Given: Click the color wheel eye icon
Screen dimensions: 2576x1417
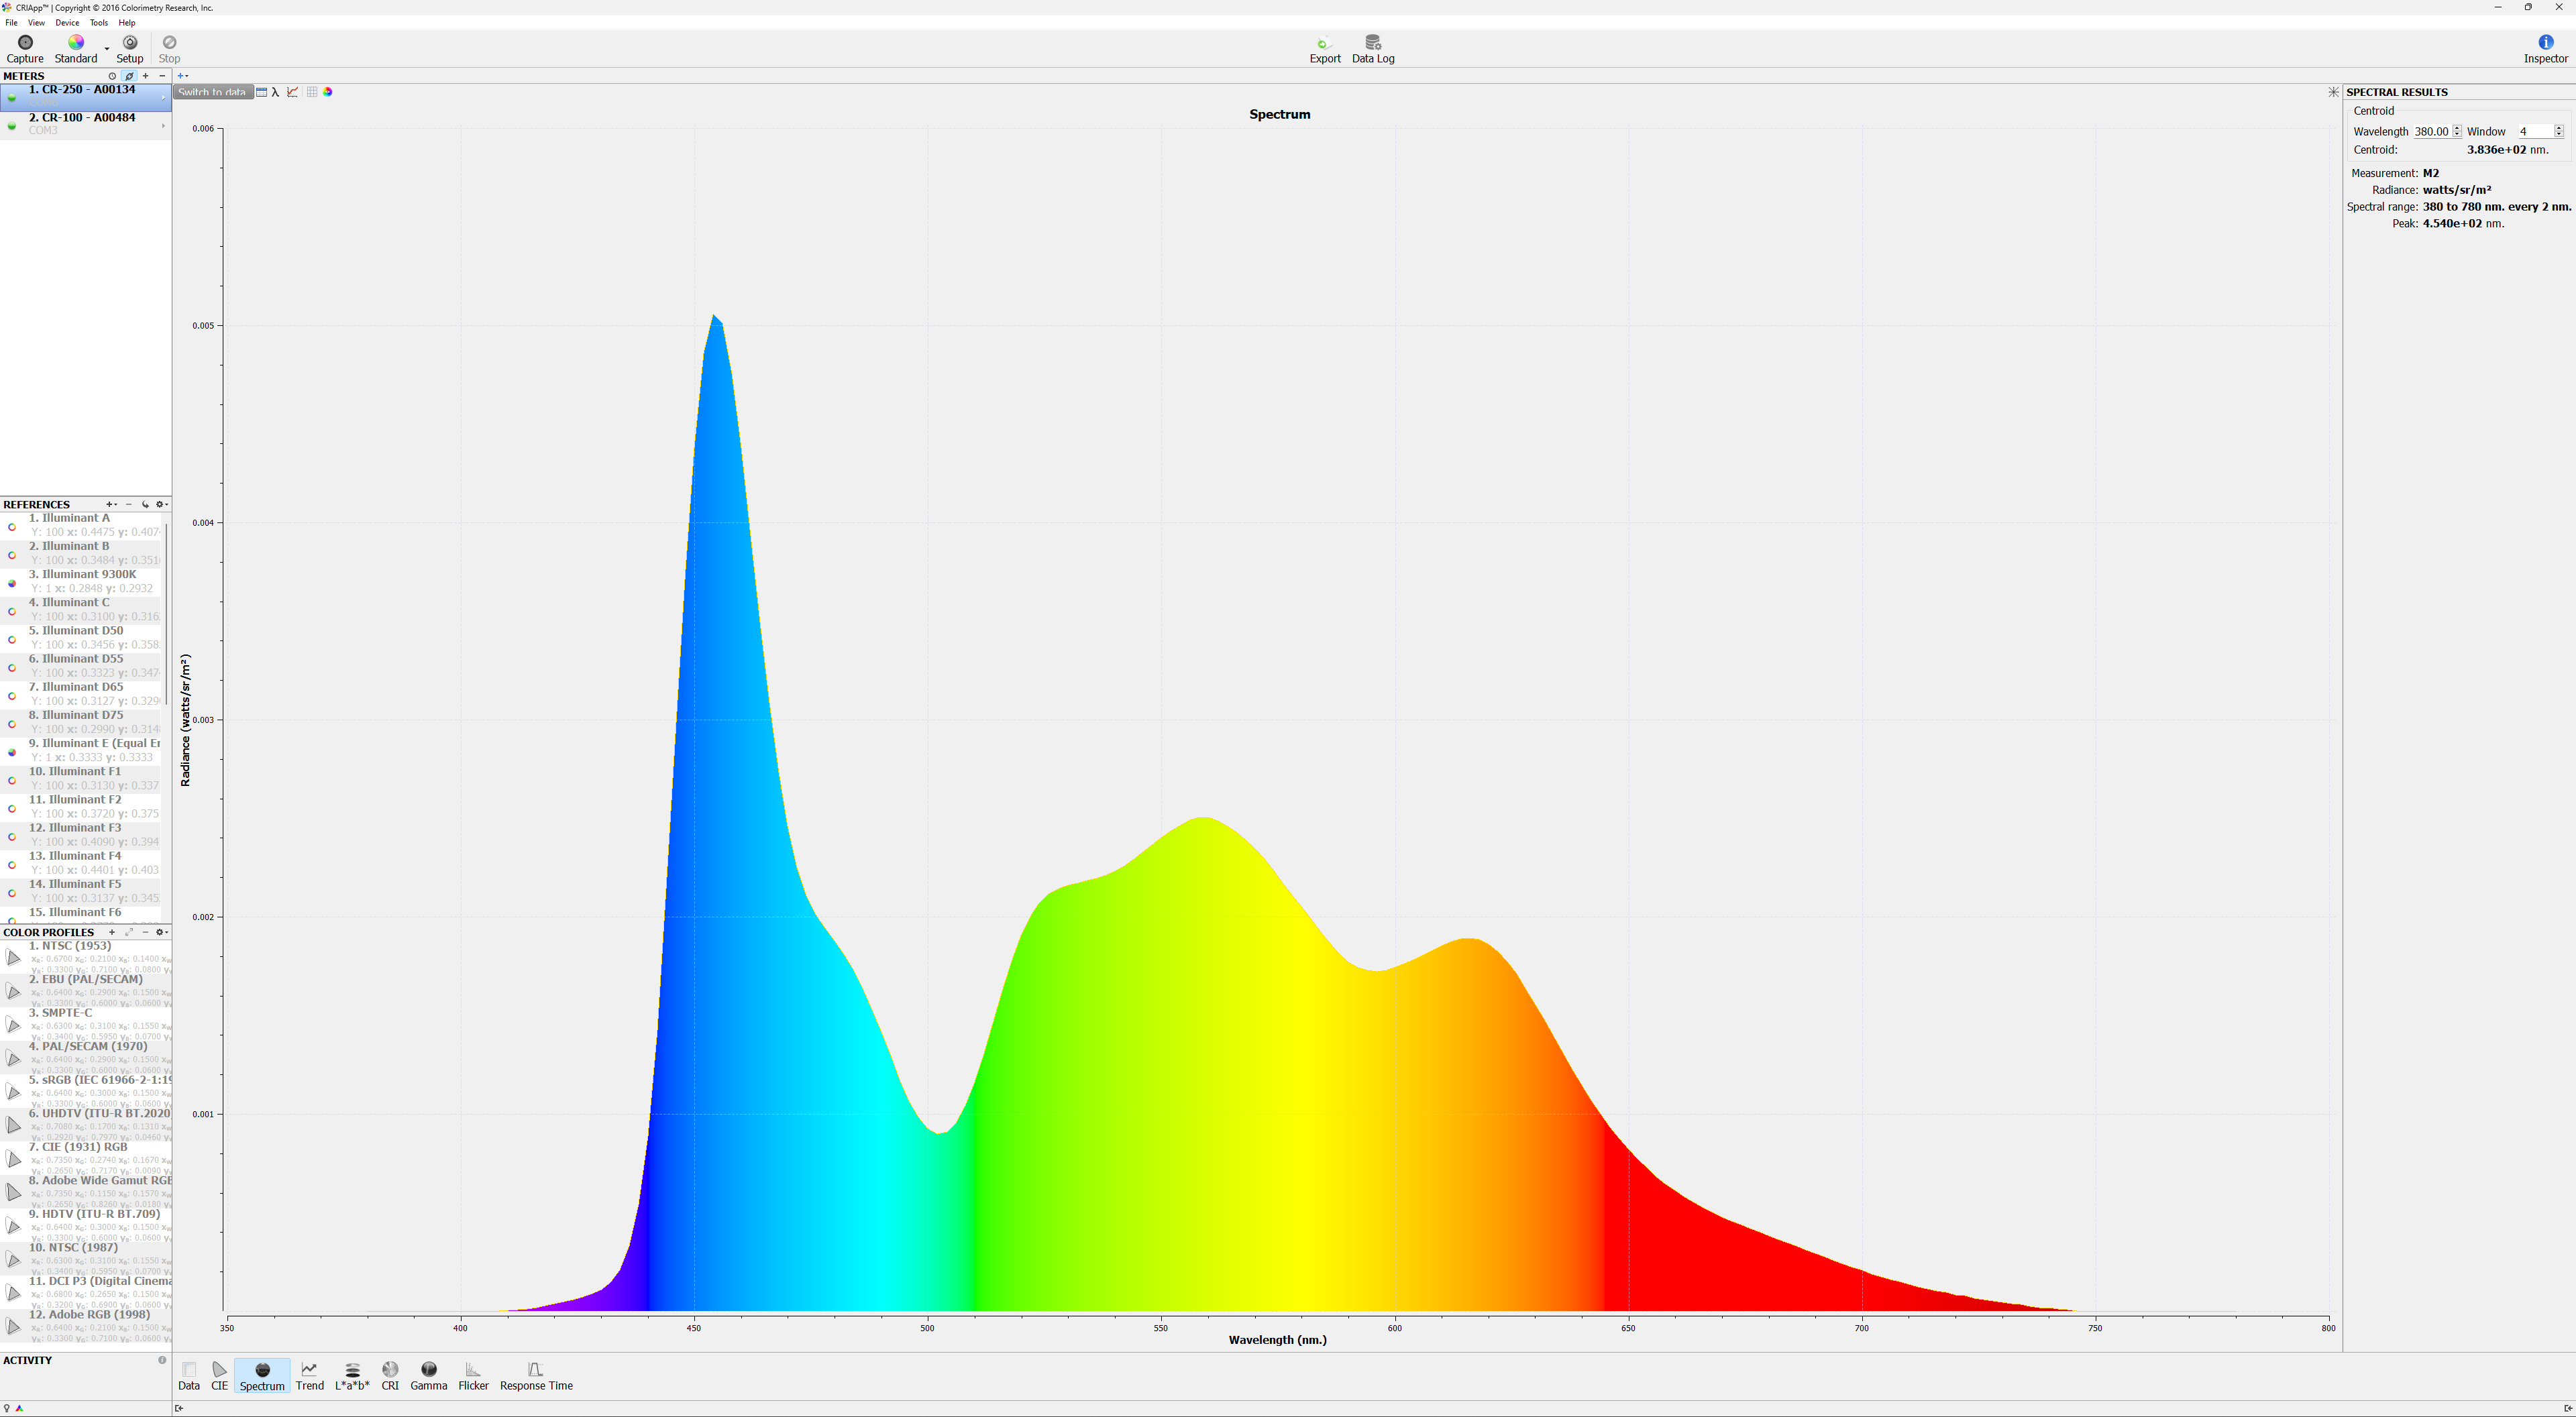Looking at the screenshot, I should [328, 92].
